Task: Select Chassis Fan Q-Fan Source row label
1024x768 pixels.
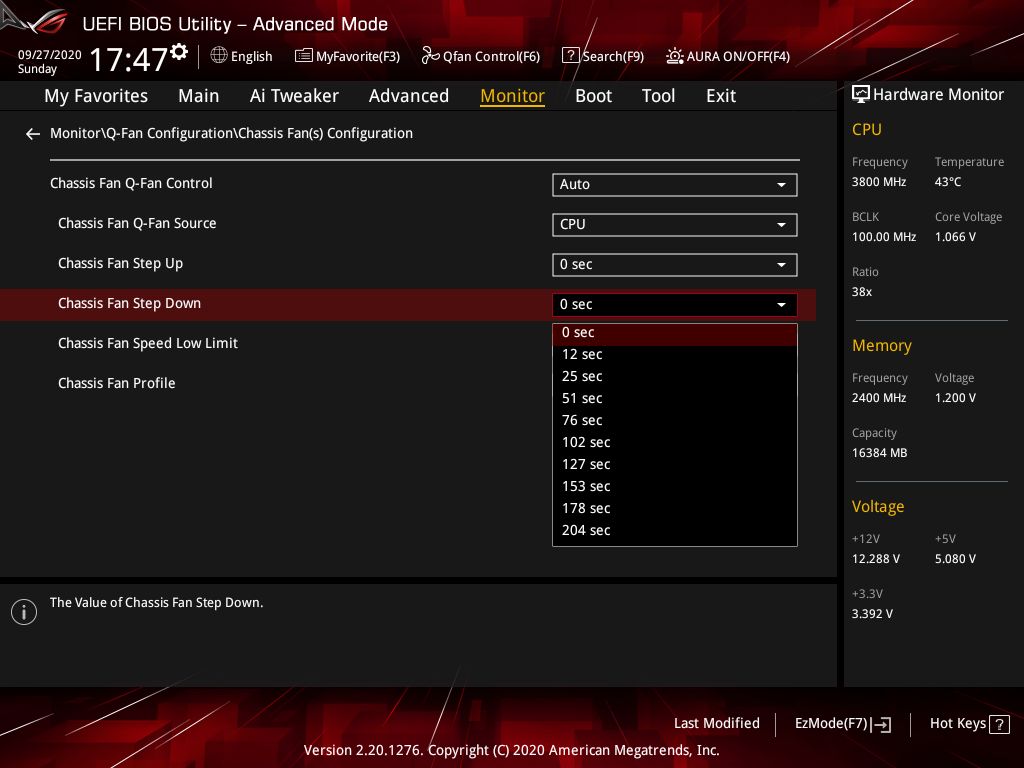Action: pyautogui.click(x=137, y=223)
